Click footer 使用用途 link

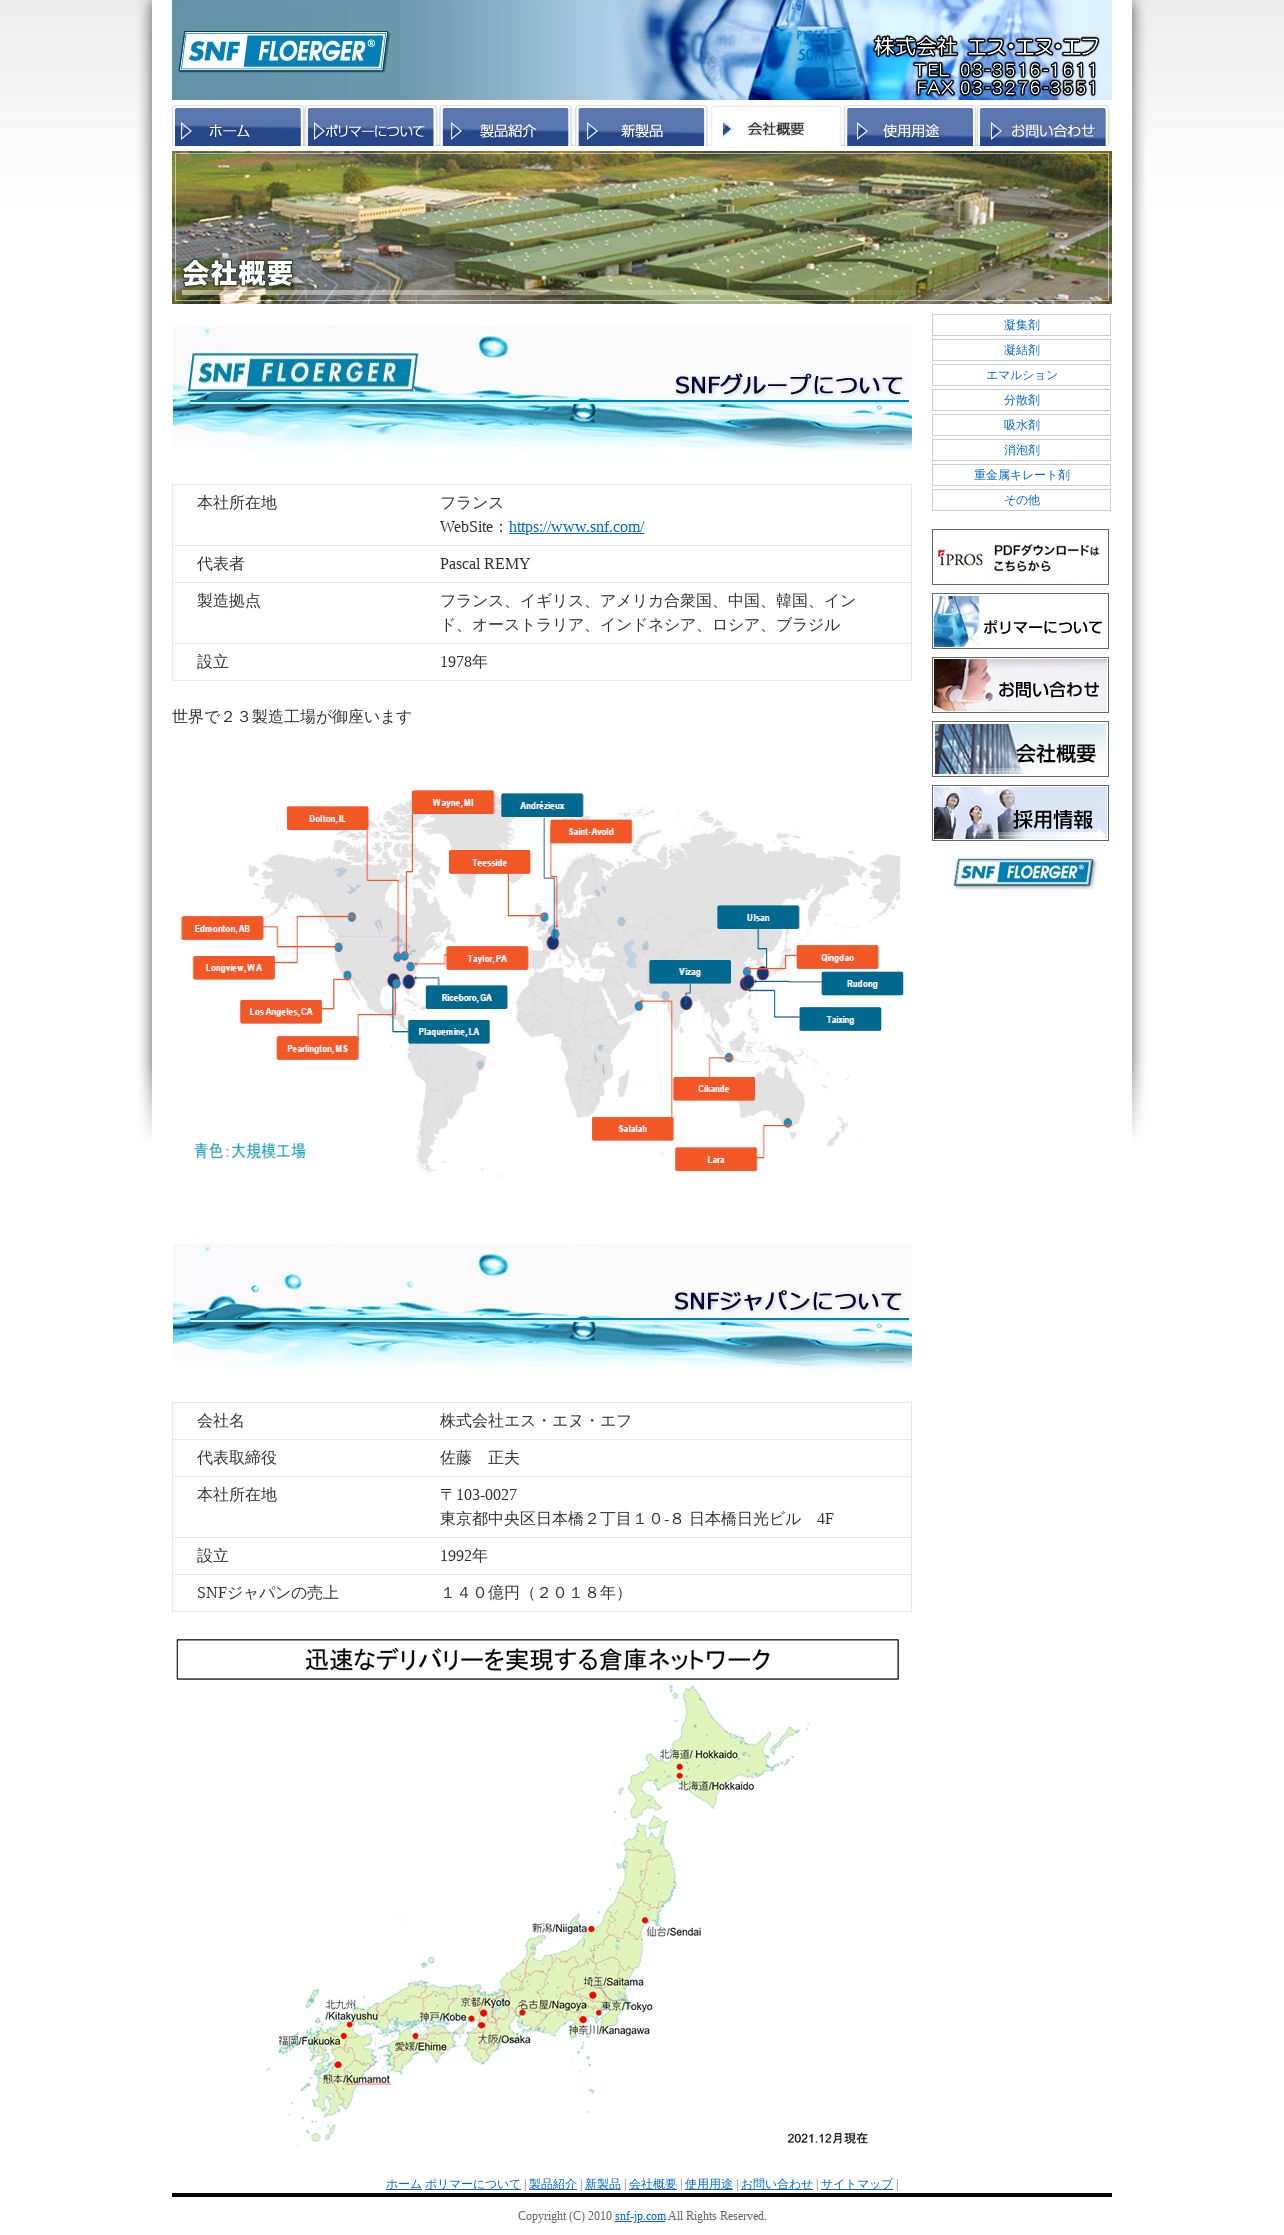[709, 2183]
